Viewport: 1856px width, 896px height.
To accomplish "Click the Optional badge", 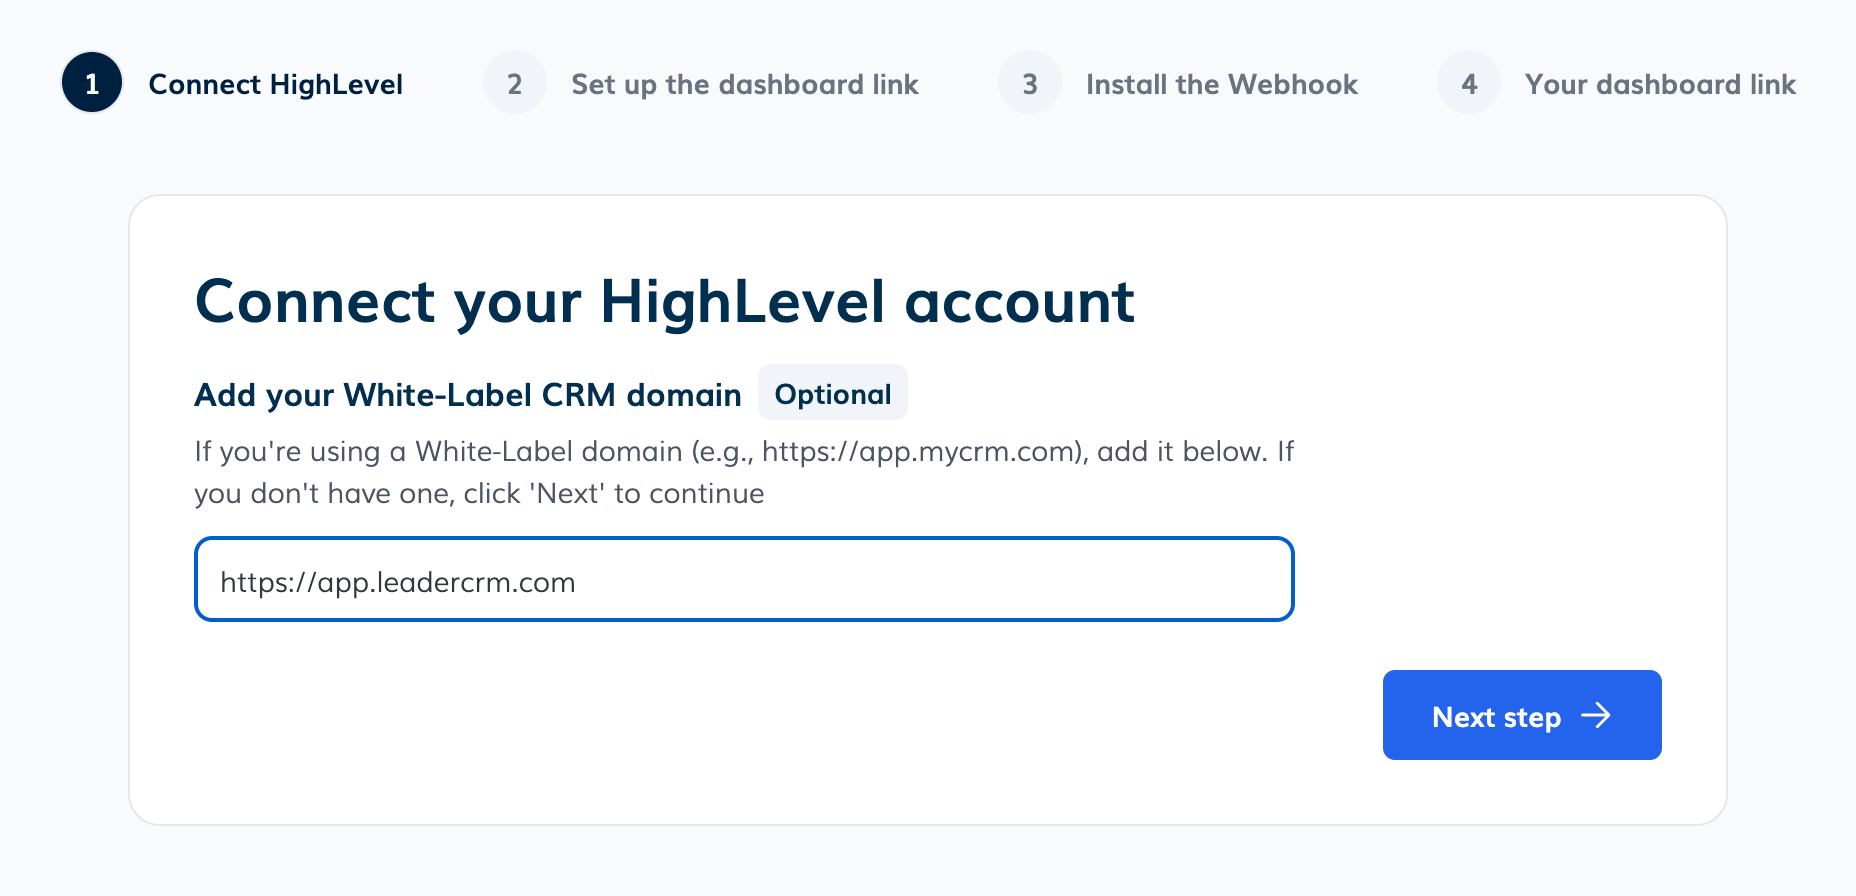I will point(832,394).
